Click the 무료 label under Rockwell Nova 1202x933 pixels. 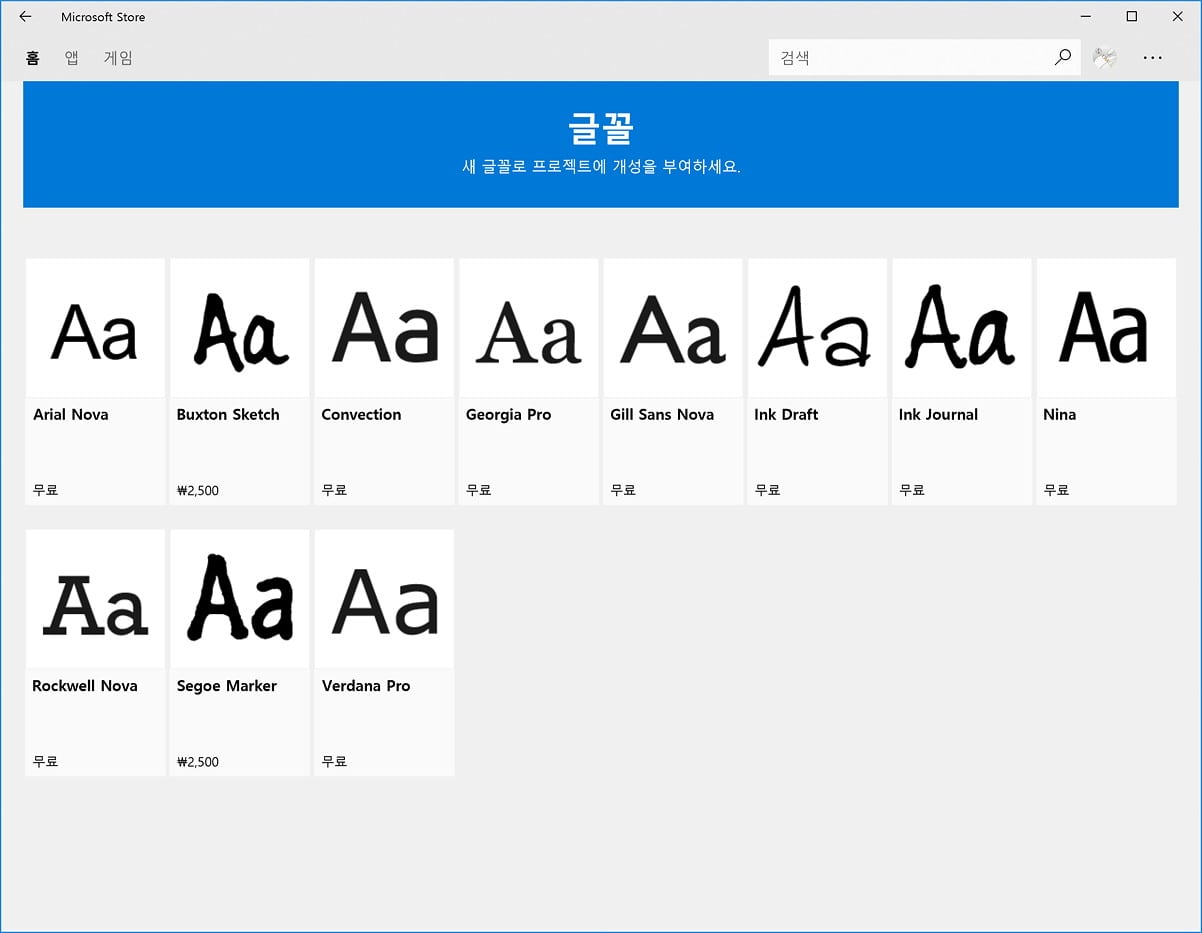coord(45,761)
